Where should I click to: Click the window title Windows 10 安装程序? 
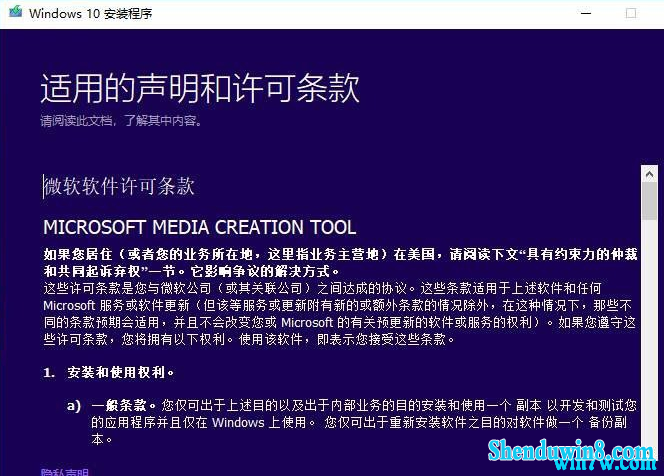coord(91,14)
